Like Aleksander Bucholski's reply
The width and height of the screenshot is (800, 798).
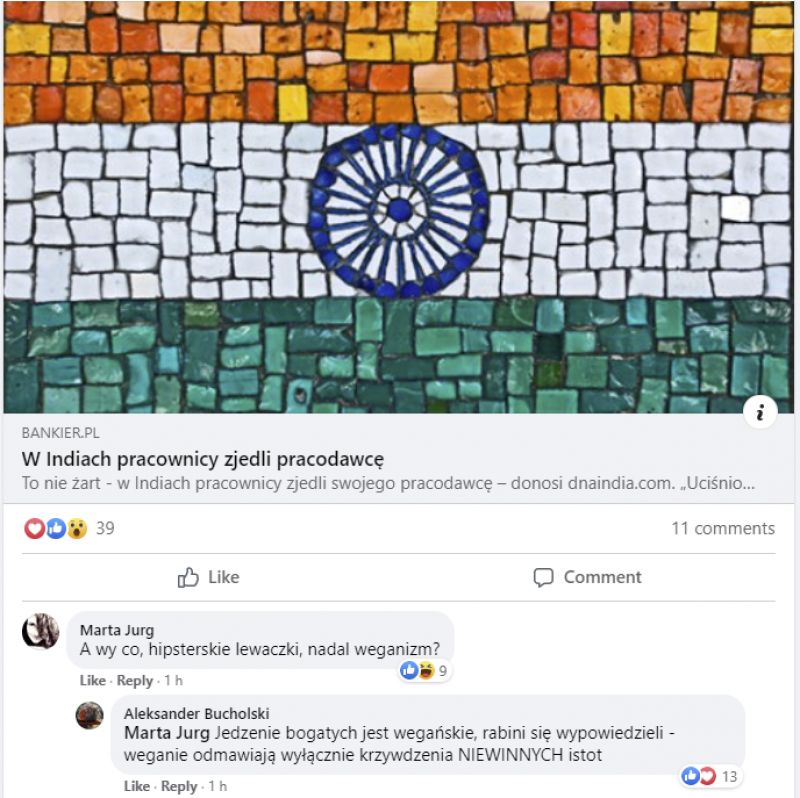click(x=137, y=786)
